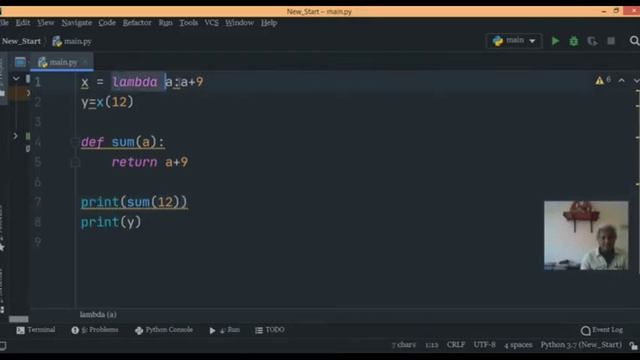
Task: Click the 1:13 line column indicator
Action: tap(431, 345)
